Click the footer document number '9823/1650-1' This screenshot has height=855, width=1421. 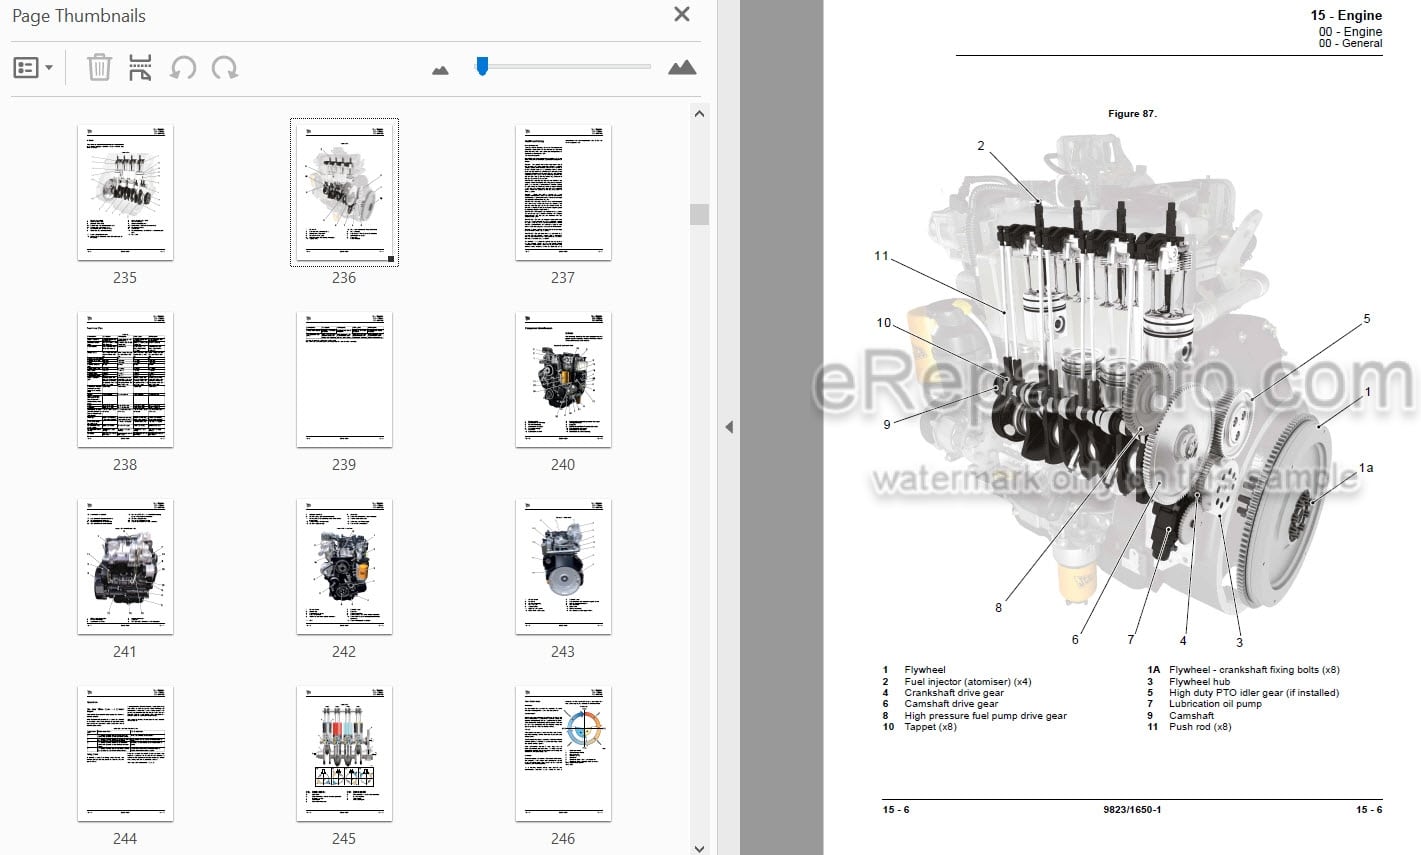tap(1132, 809)
